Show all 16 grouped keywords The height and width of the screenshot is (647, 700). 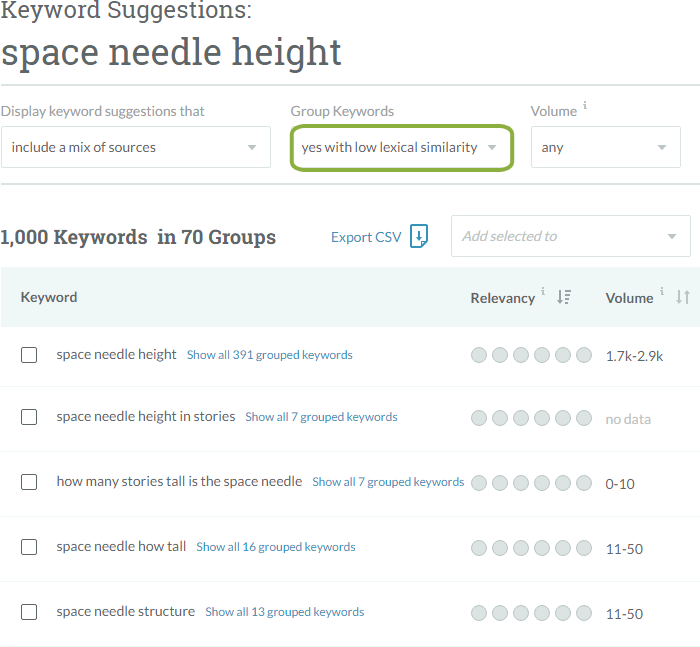(275, 547)
